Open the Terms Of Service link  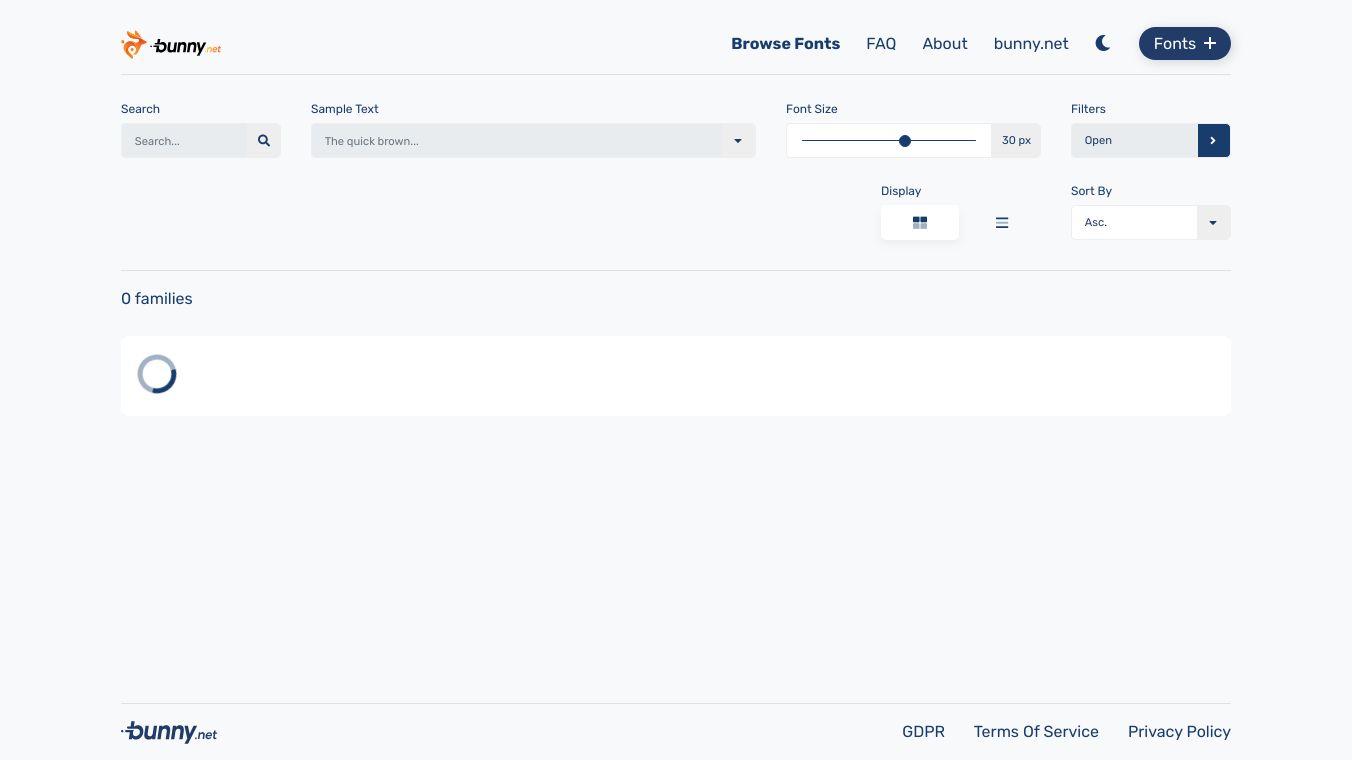pyautogui.click(x=1036, y=732)
